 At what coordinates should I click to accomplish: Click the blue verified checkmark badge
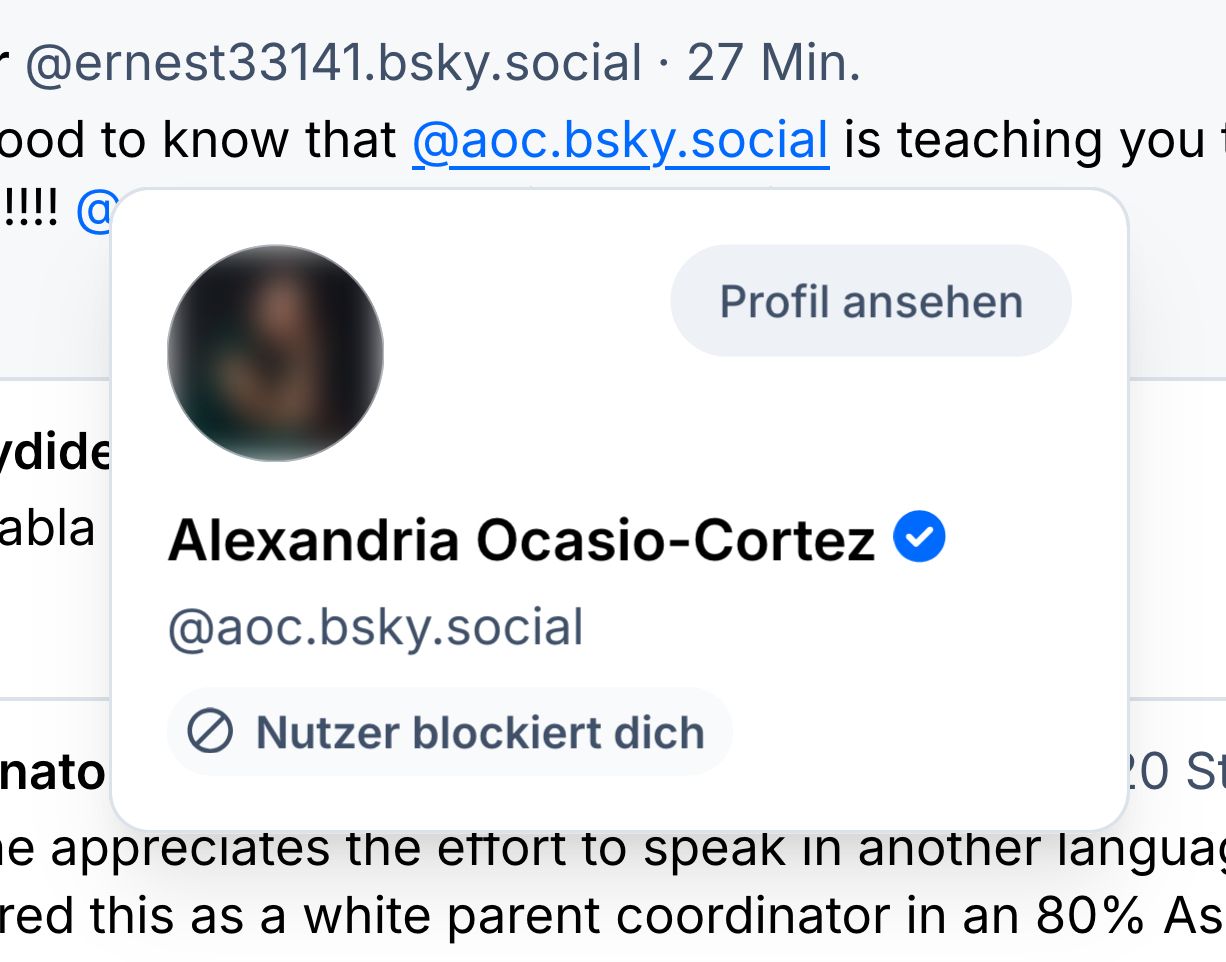point(919,537)
